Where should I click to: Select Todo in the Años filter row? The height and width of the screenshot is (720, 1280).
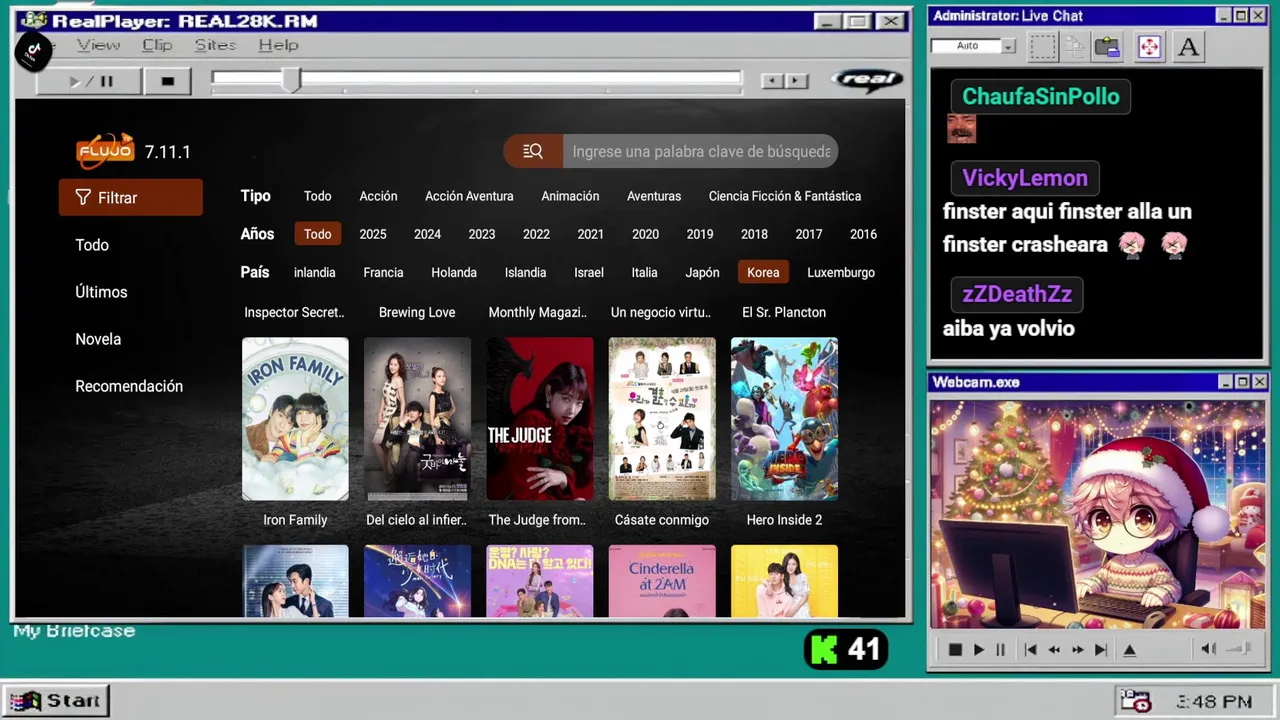(318, 234)
